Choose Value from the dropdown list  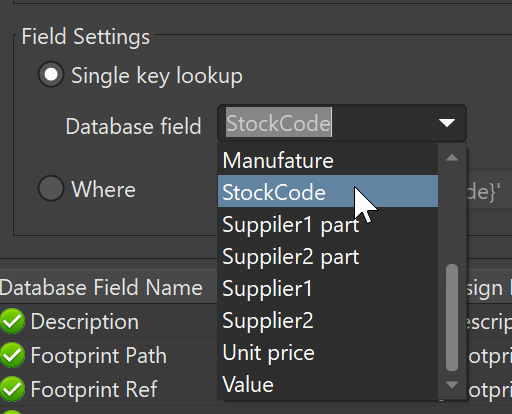tap(328, 384)
